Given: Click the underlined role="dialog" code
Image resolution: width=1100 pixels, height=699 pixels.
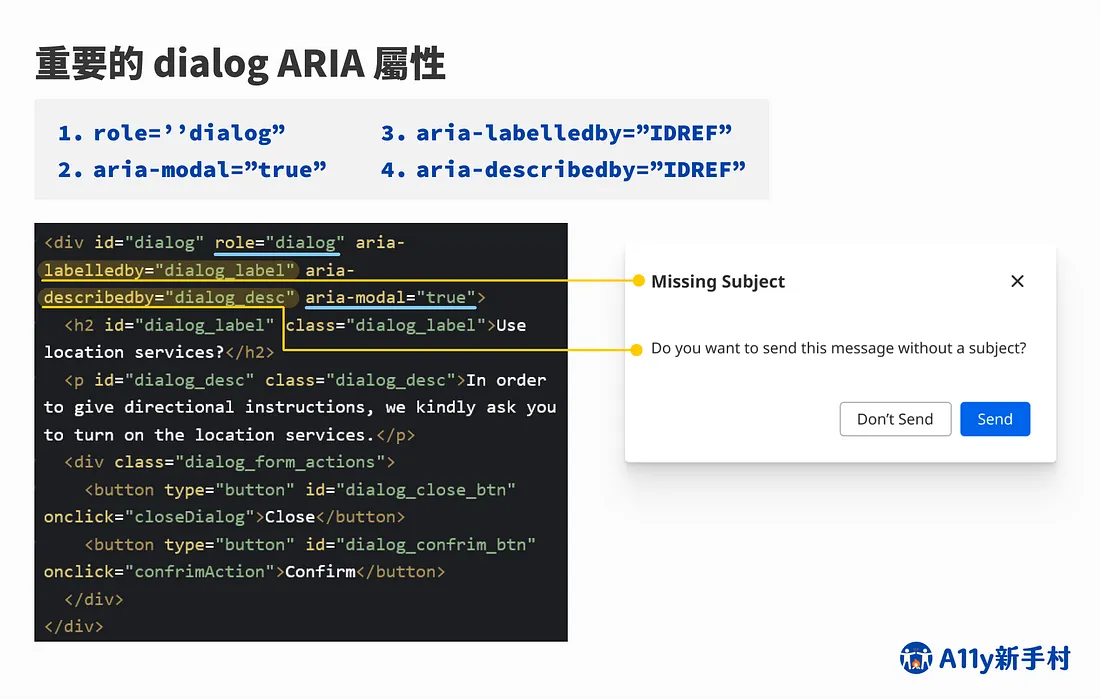Looking at the screenshot, I should click(x=279, y=243).
